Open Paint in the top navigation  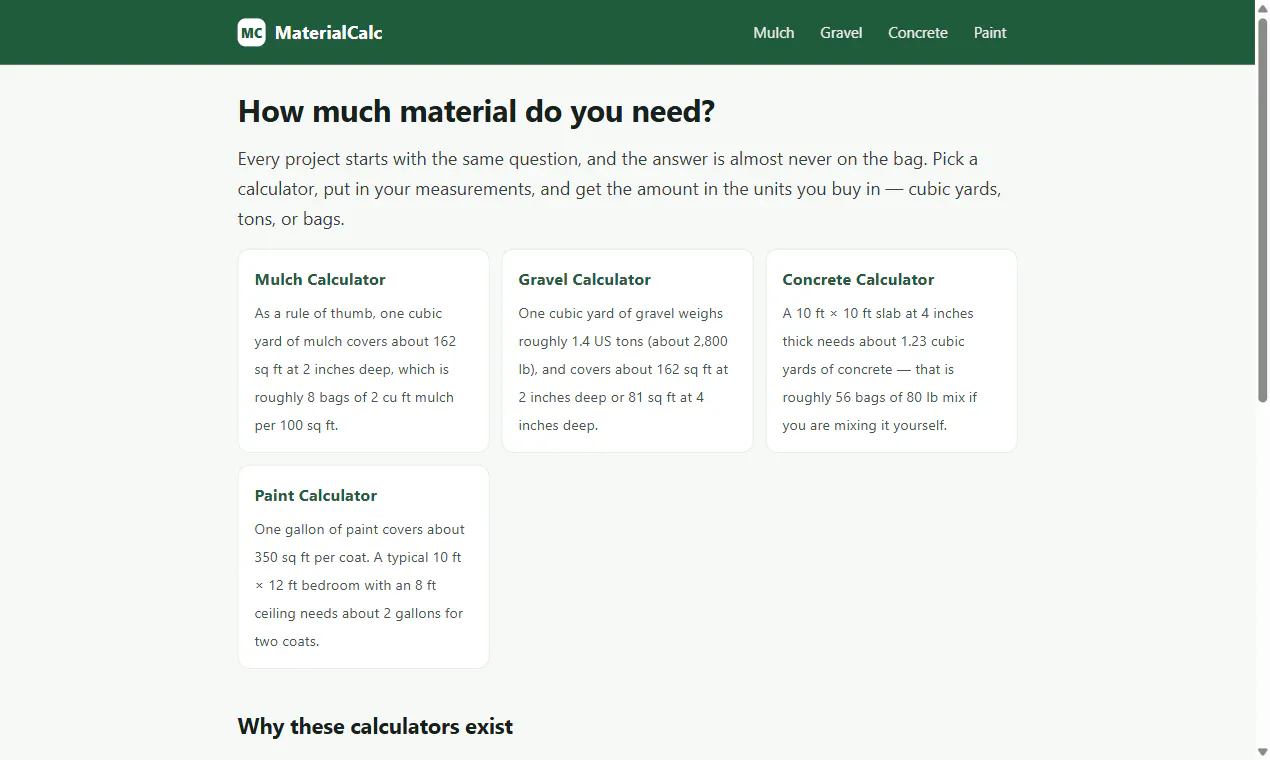[990, 33]
